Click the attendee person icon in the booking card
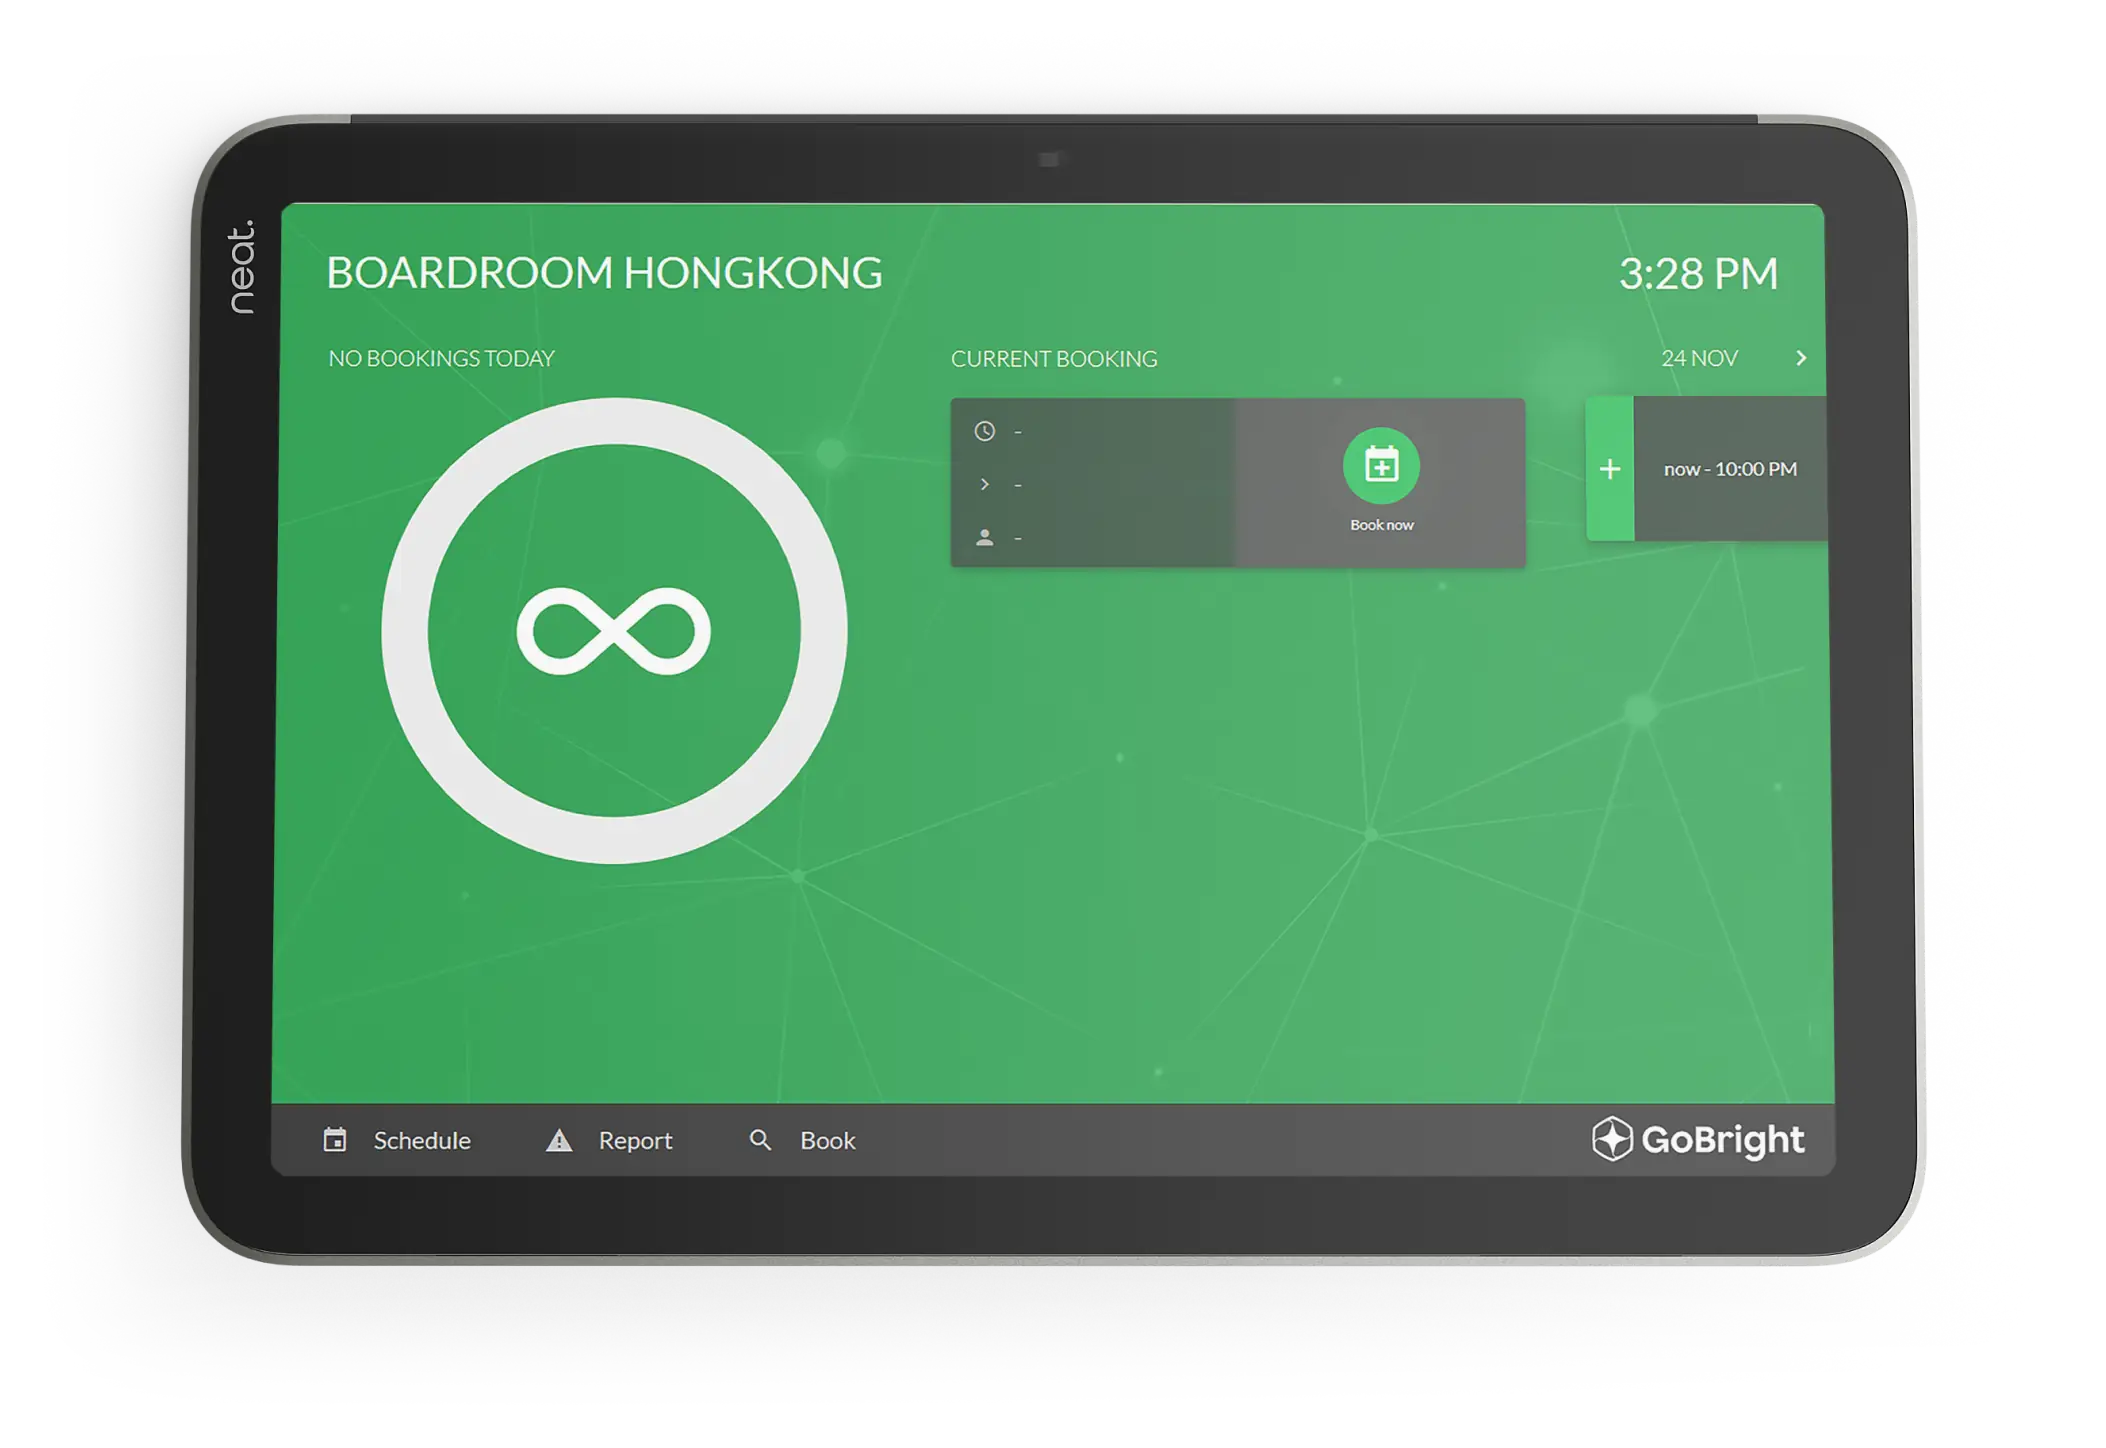This screenshot has width=2106, height=1448. click(985, 537)
